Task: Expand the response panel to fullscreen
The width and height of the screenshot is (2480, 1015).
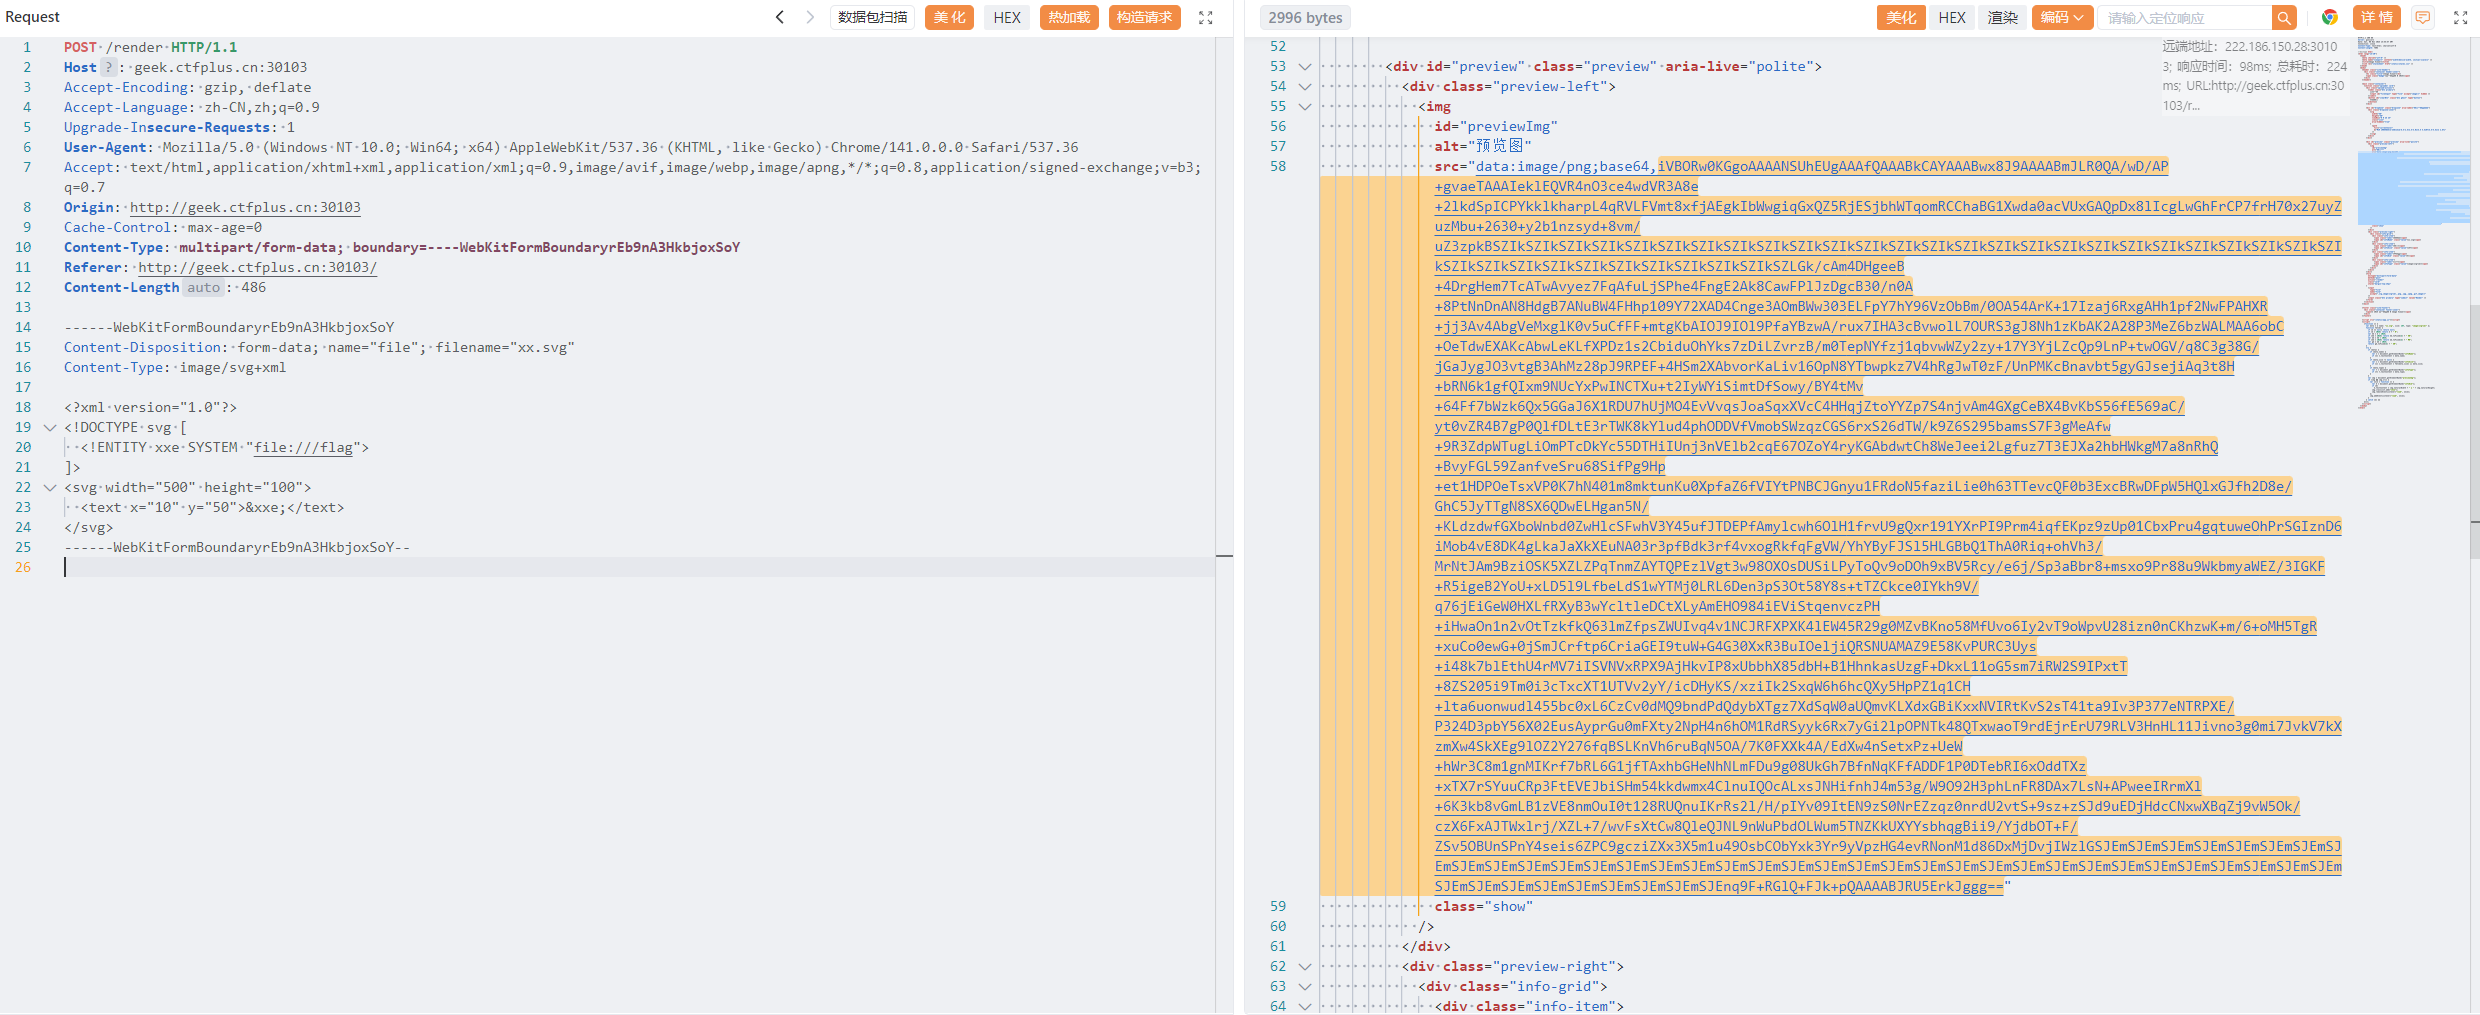Action: 2461,18
